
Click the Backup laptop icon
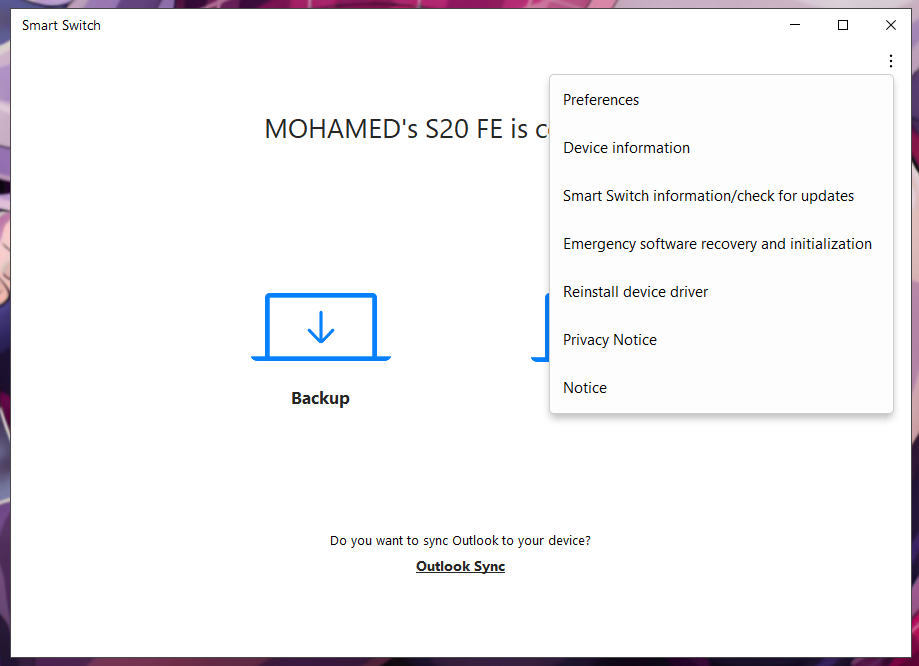[321, 327]
